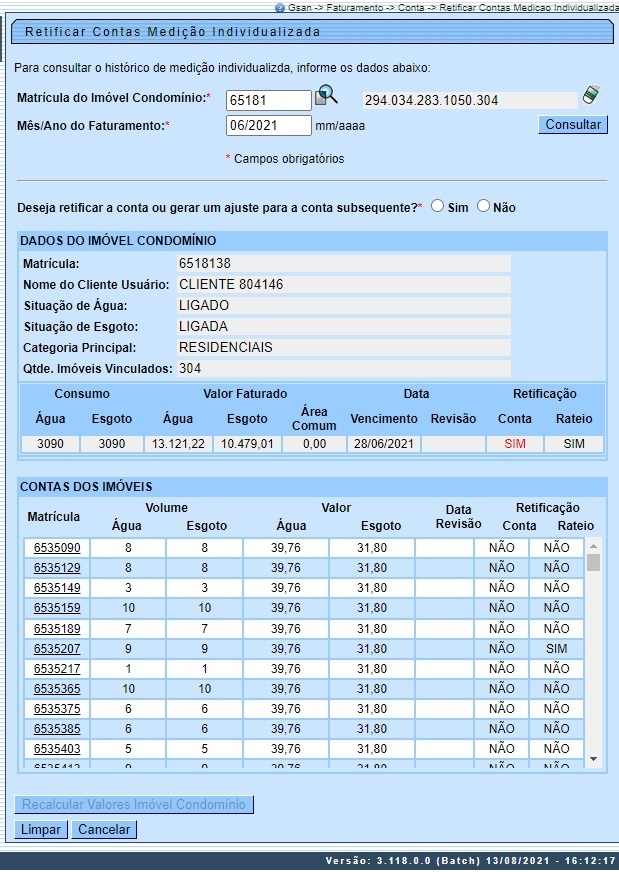Click the Matrícula do Imóvel Condomínio input
Screen dimensions: 619x872
click(x=269, y=100)
